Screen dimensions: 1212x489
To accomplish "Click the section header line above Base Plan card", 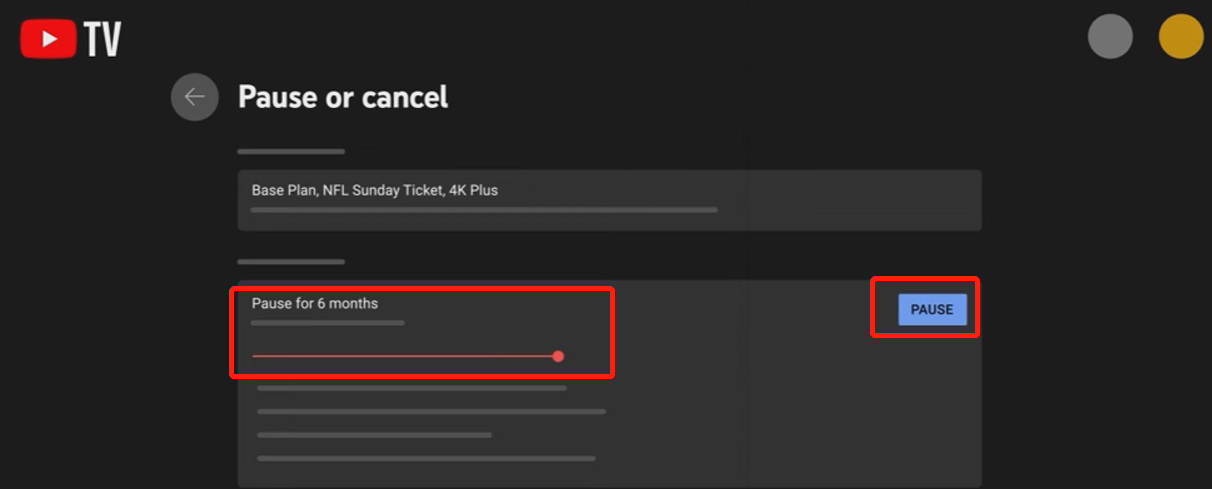I will coord(291,152).
